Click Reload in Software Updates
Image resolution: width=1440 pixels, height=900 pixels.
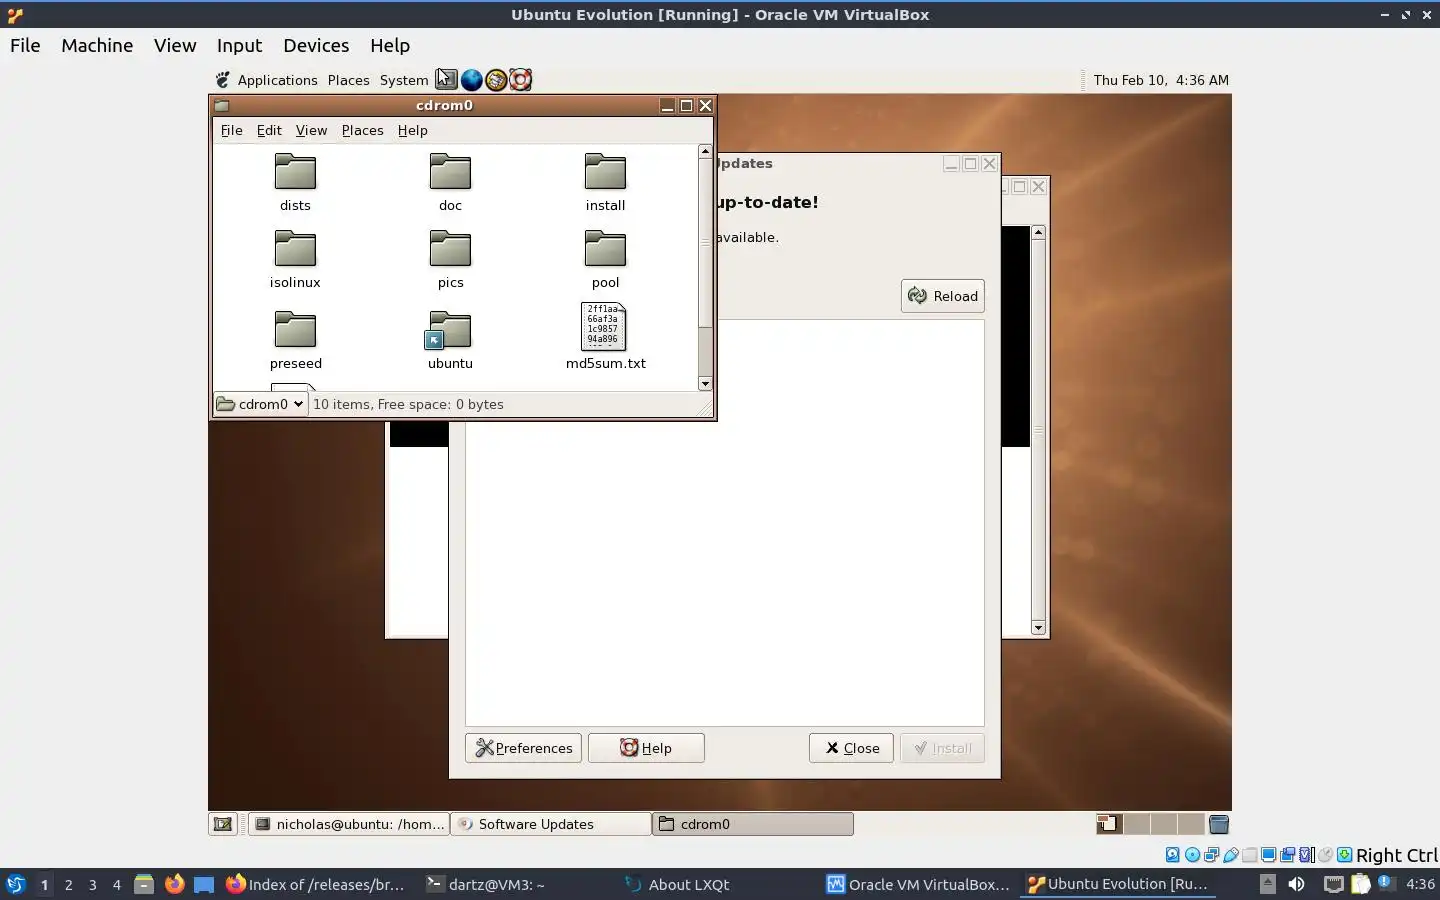pos(943,296)
